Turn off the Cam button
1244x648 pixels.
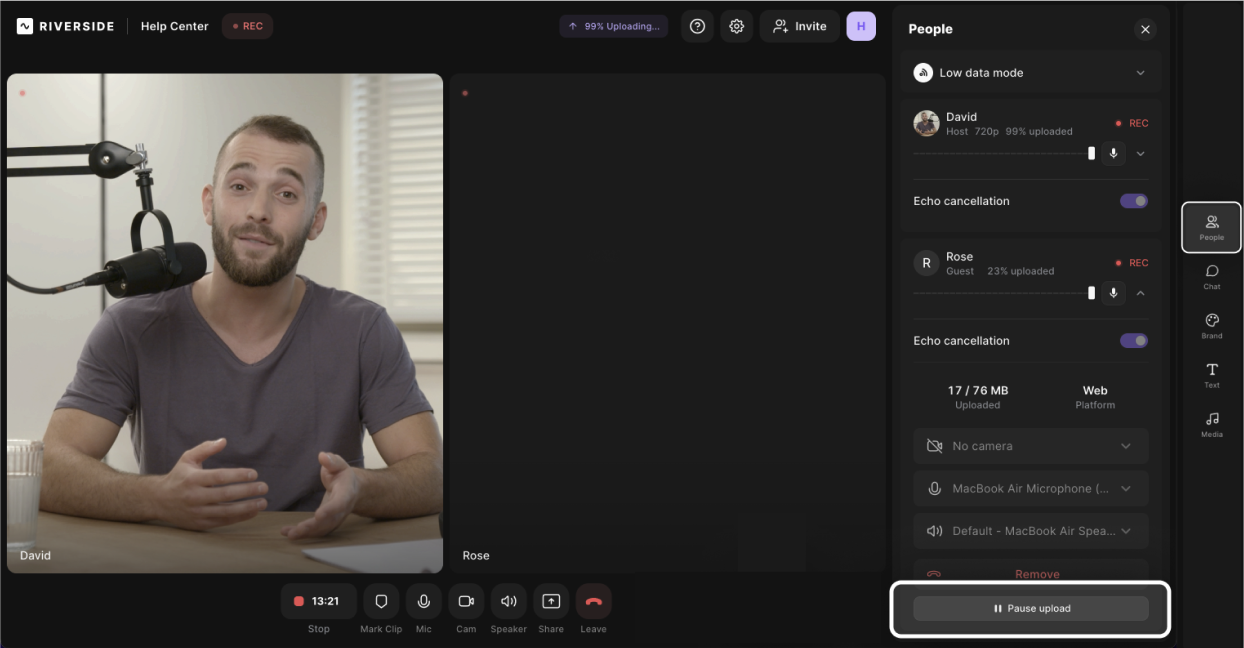tap(466, 602)
